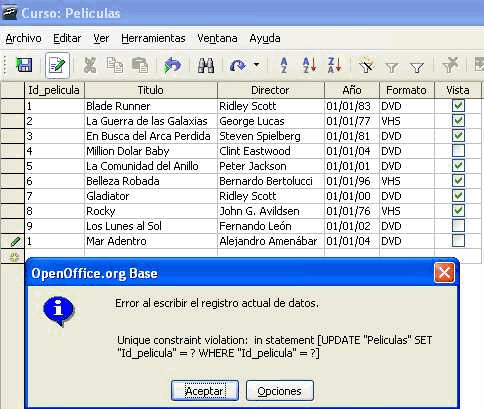Screen dimensions: 484x409
Task: Click the title cell 'Blade Runner'
Action: pos(151,106)
